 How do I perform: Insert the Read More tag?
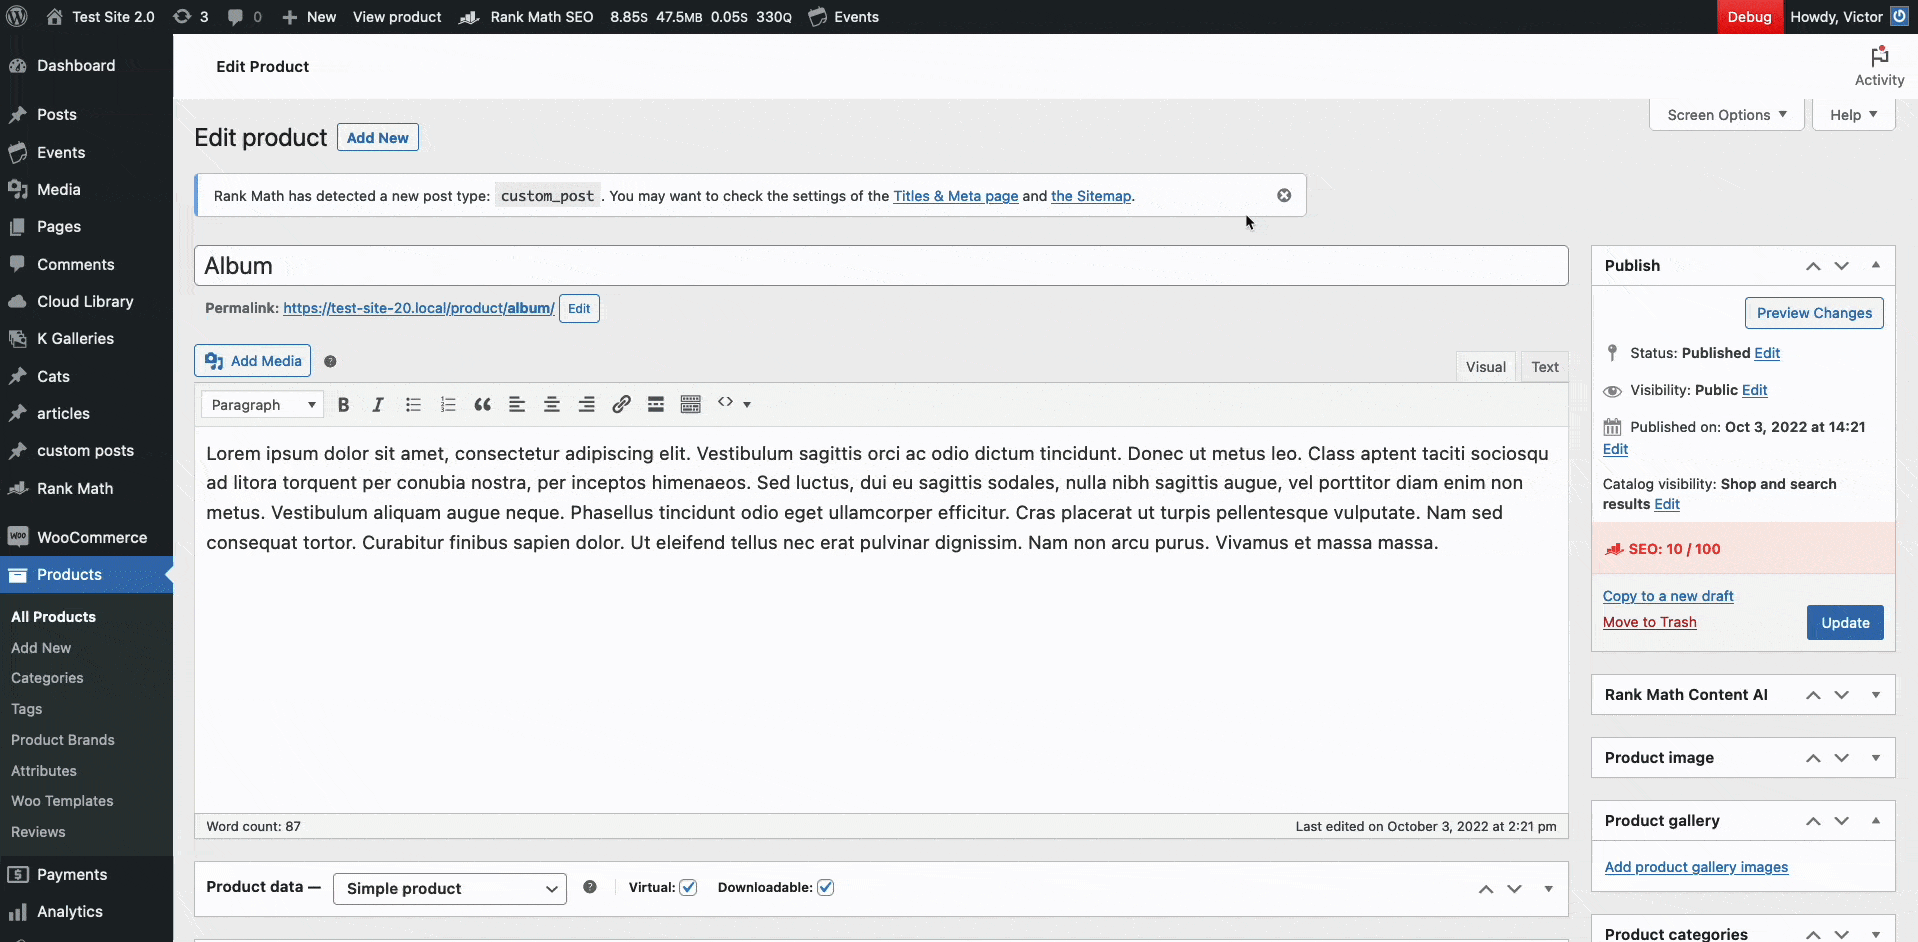click(656, 404)
